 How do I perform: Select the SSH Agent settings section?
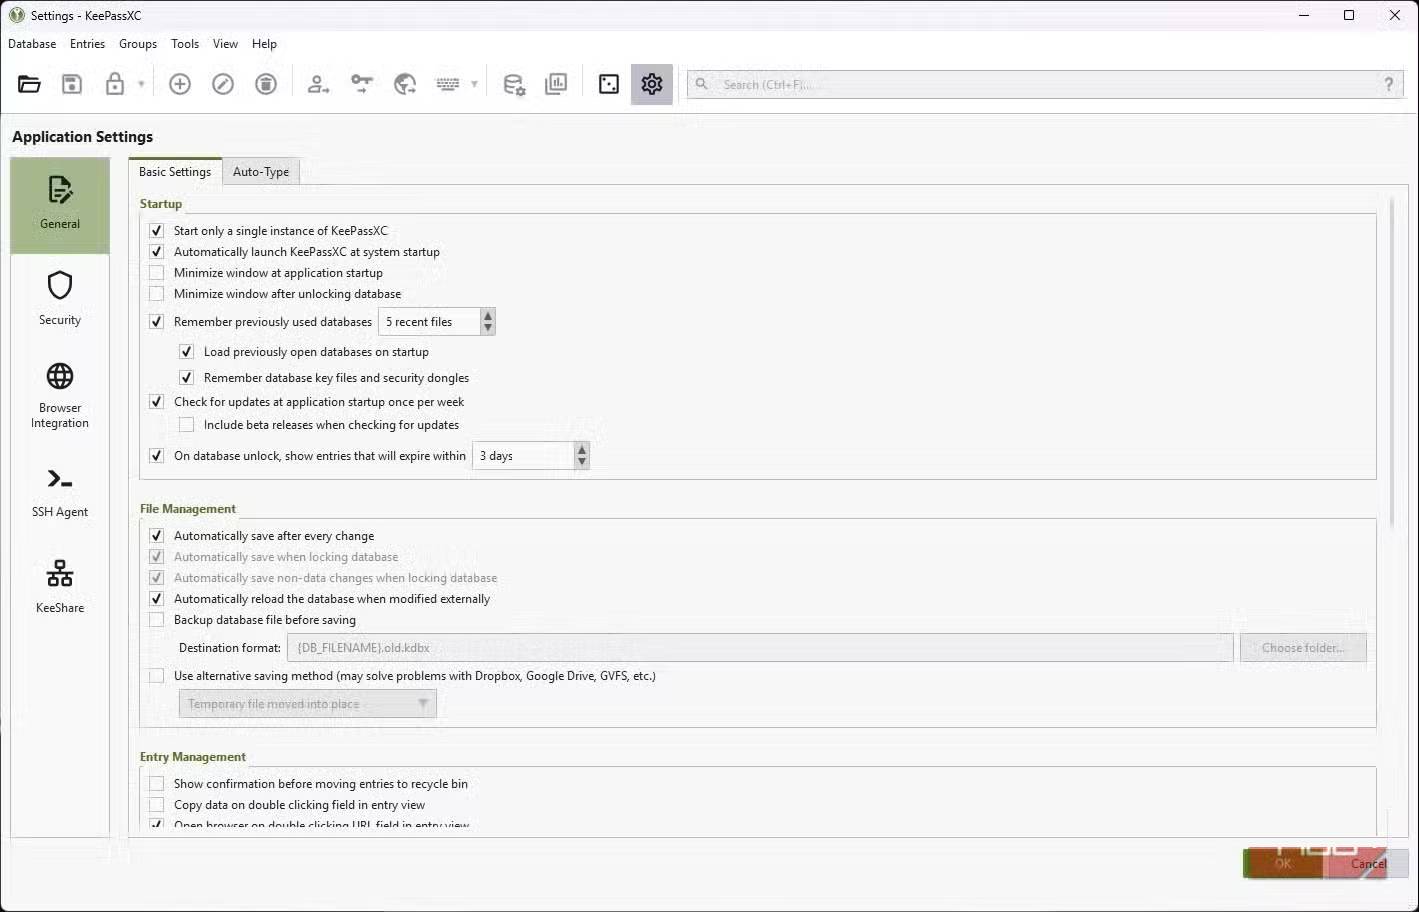tap(60, 492)
